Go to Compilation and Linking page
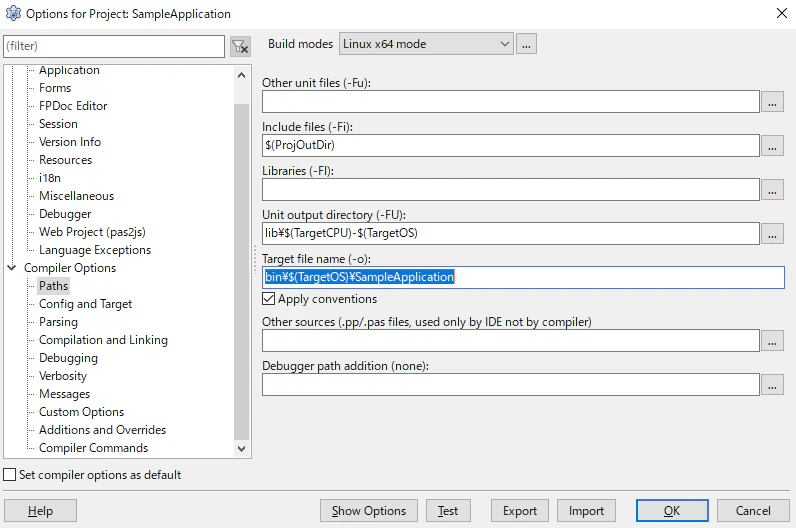This screenshot has height=528, width=796. (103, 340)
